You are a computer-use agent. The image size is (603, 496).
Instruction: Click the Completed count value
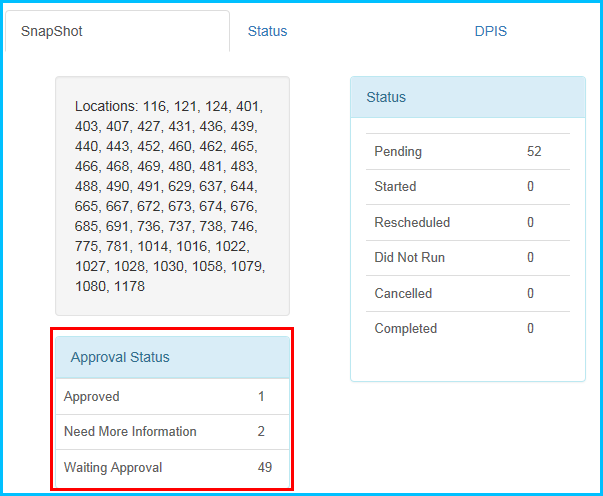(530, 328)
